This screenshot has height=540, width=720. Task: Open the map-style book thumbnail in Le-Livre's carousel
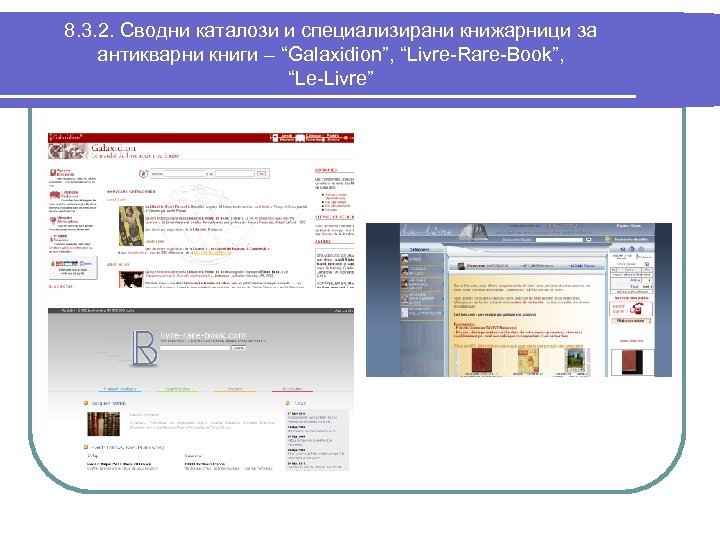pos(528,360)
